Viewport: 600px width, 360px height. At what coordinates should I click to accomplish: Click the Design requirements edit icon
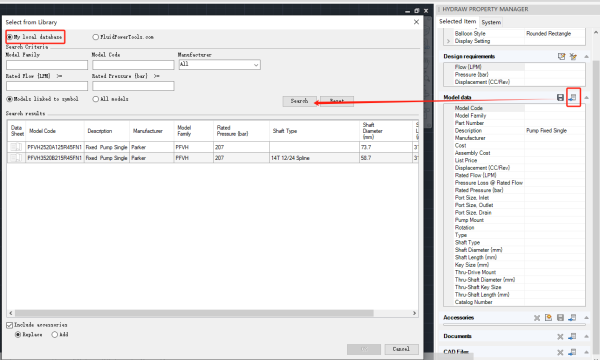tap(561, 56)
